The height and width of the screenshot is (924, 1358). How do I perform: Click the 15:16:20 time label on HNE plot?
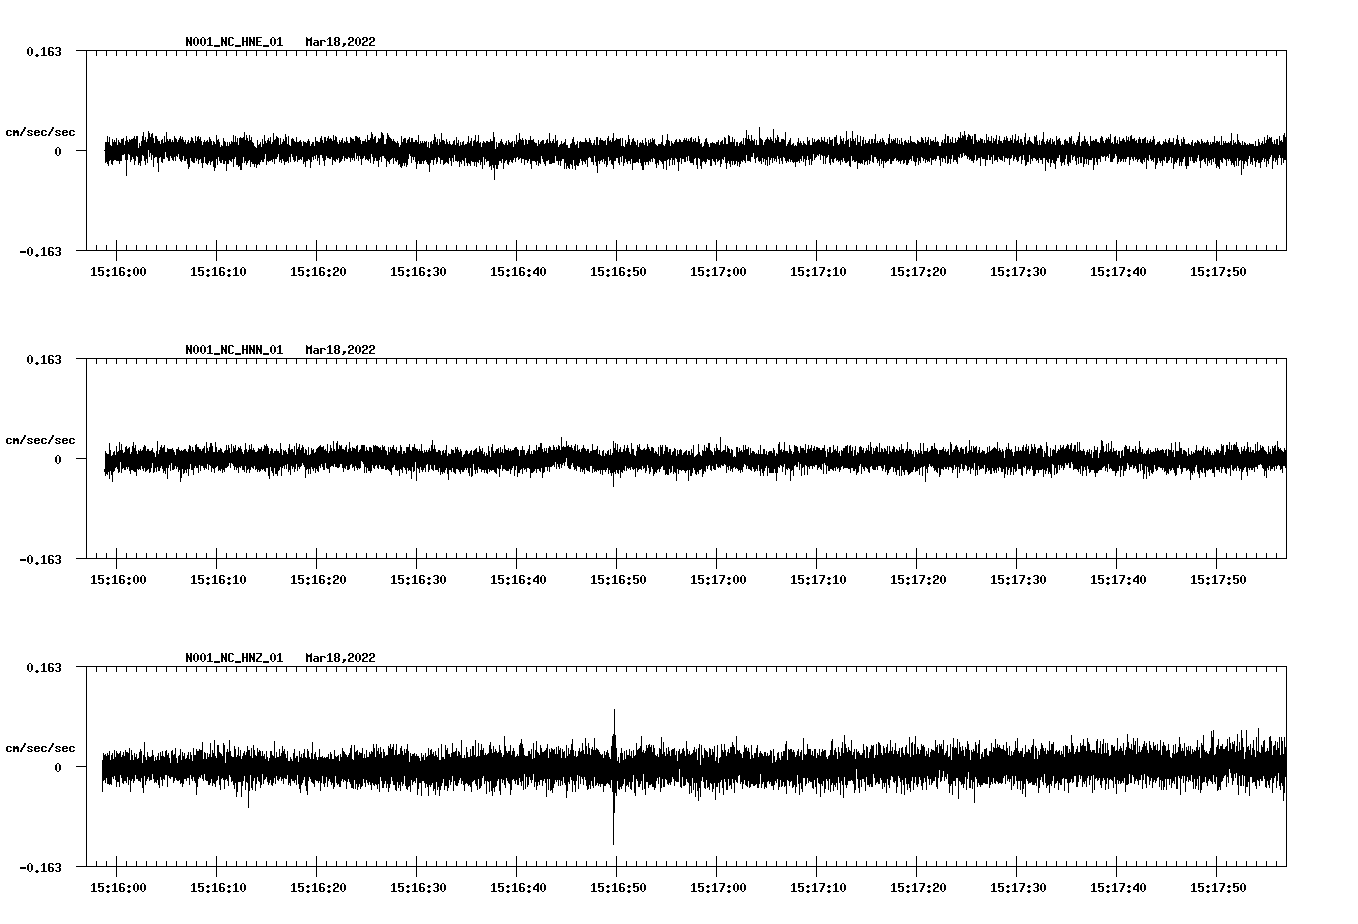click(x=318, y=272)
